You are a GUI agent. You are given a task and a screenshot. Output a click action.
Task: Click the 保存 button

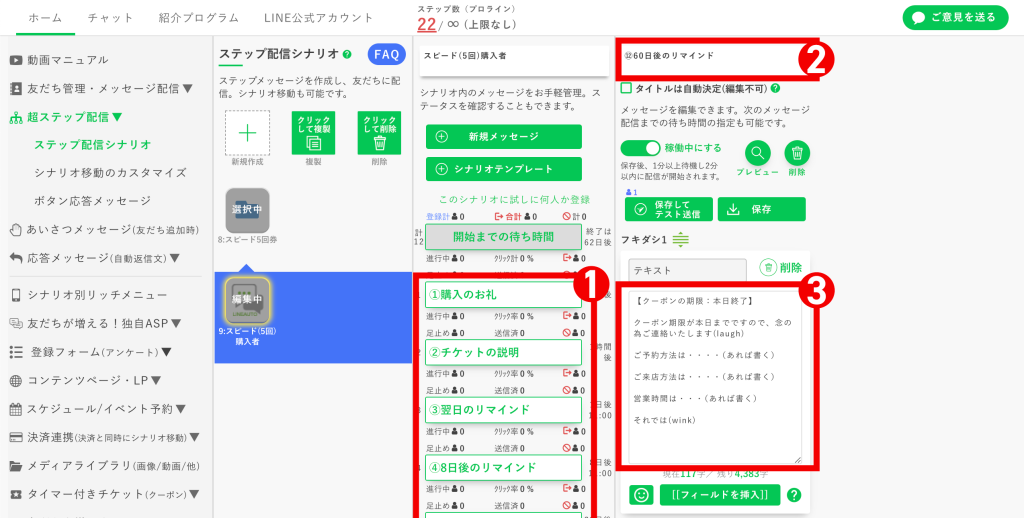point(761,209)
